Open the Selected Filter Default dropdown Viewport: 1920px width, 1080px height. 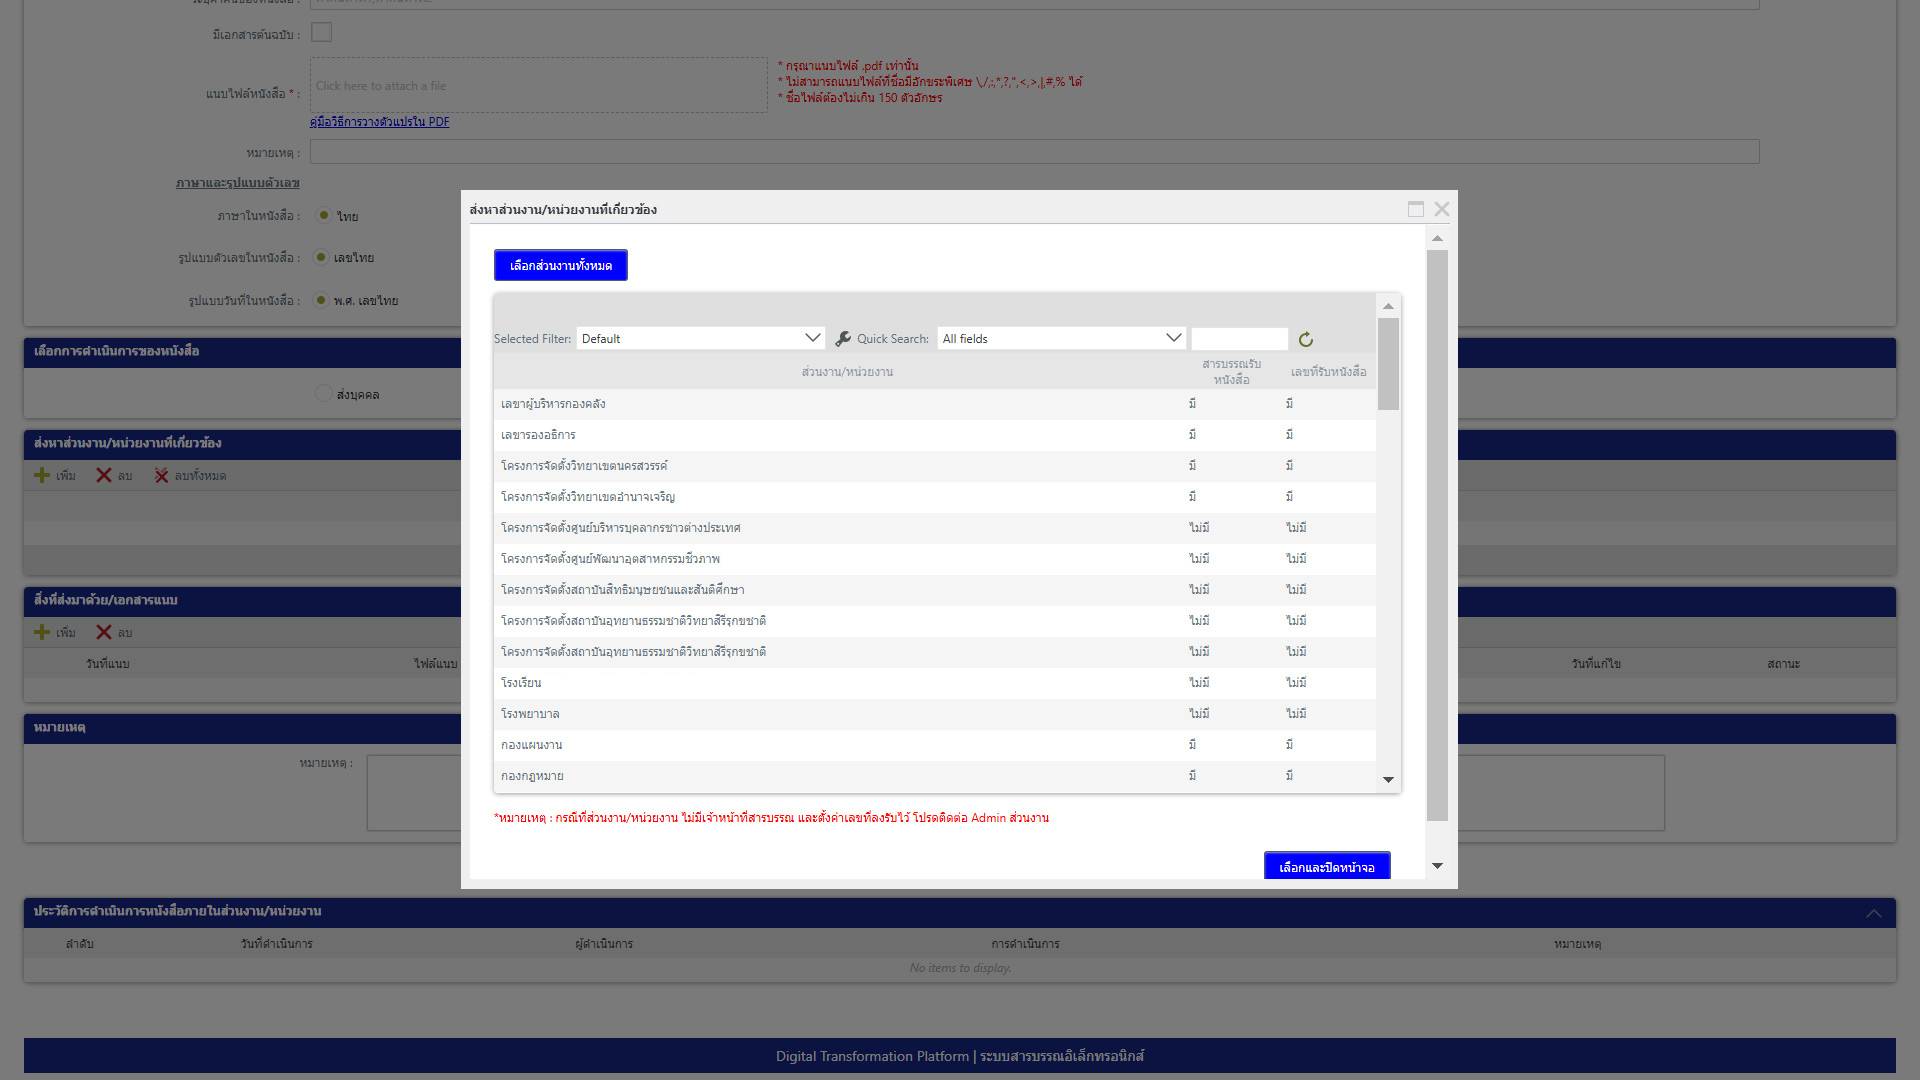click(700, 339)
